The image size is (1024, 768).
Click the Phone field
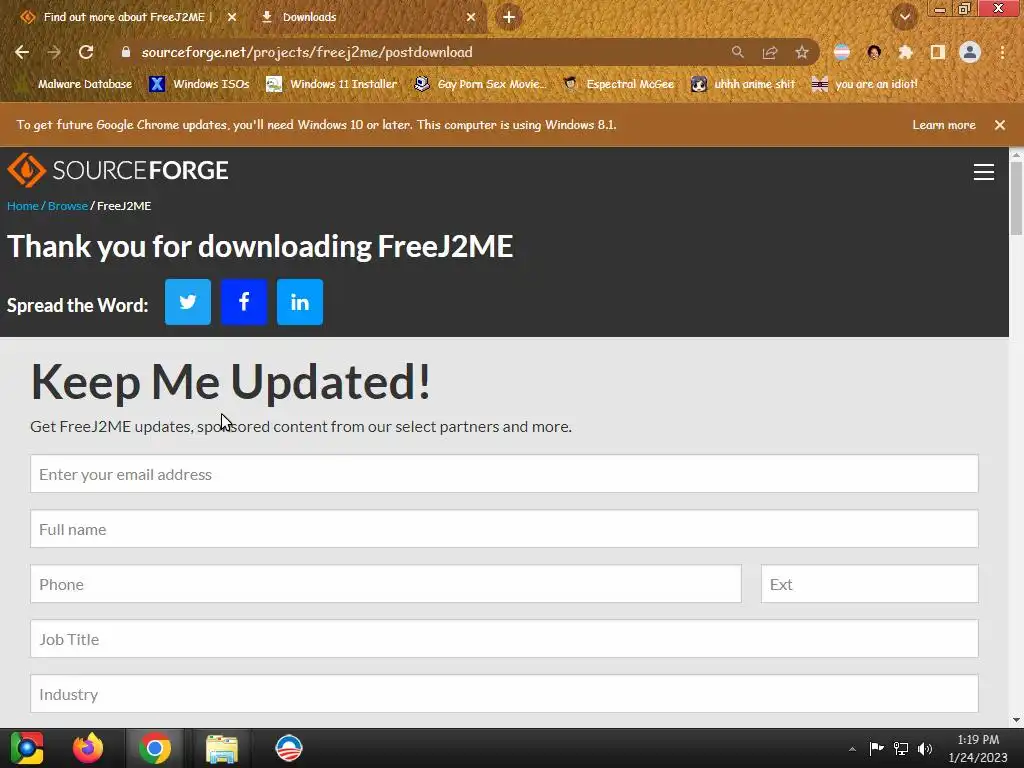click(x=386, y=584)
